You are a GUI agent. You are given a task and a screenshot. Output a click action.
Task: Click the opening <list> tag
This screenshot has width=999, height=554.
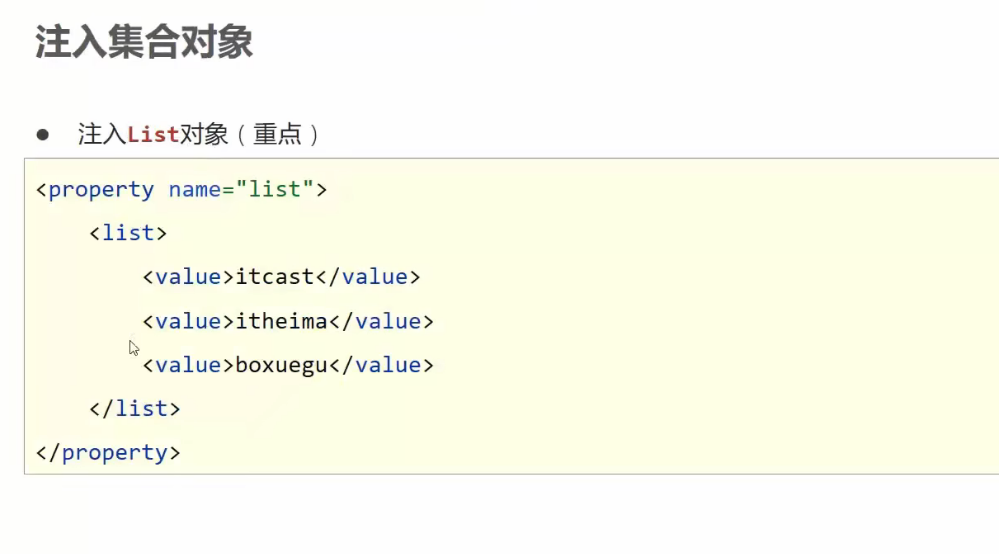tap(128, 233)
